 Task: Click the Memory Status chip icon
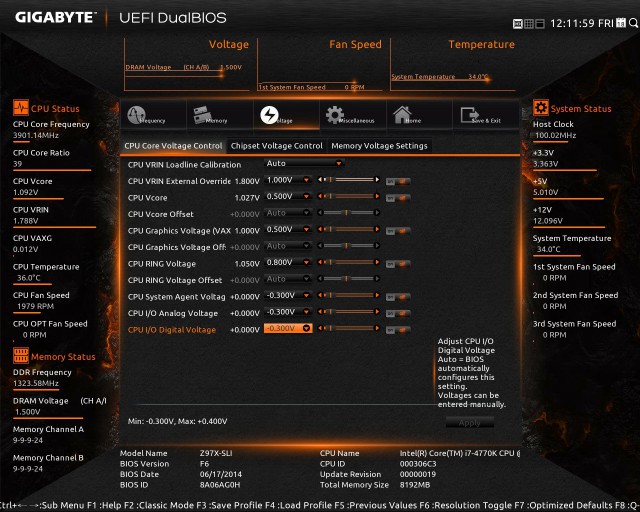tap(21, 356)
